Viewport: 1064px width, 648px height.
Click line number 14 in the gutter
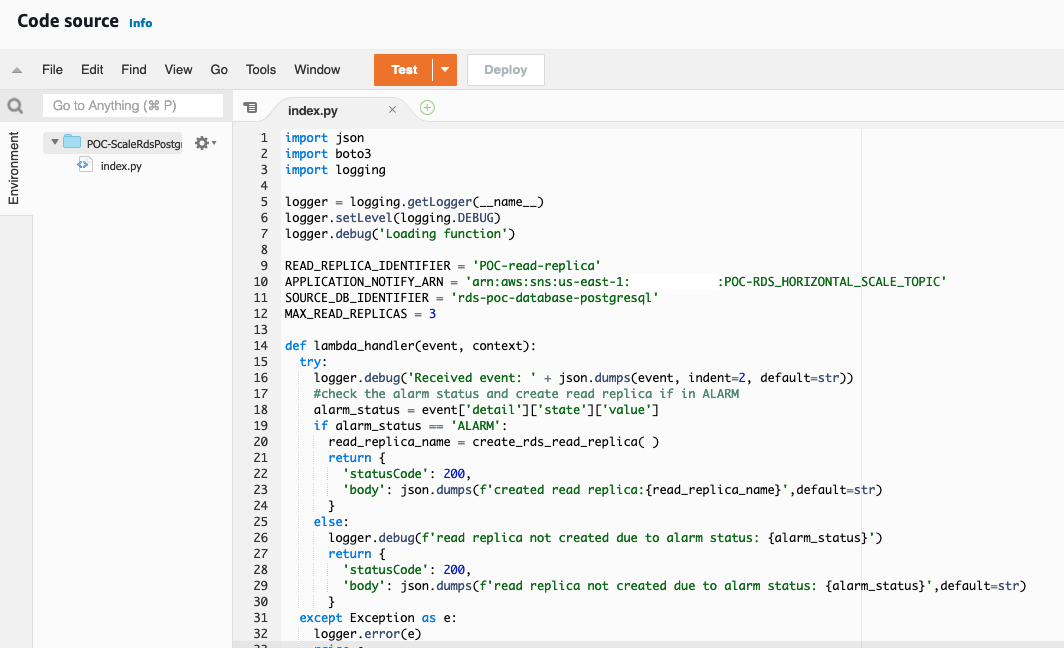(261, 346)
